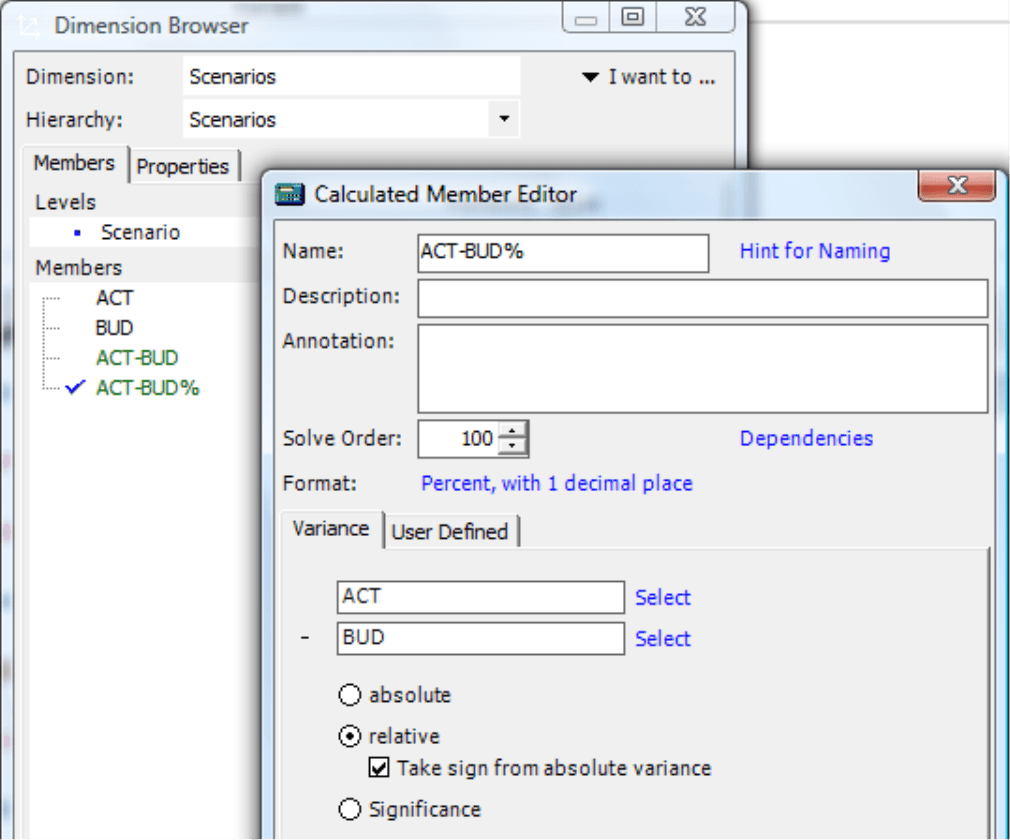Toggle Take sign from absolute variance
This screenshot has width=1010, height=840.
379,768
